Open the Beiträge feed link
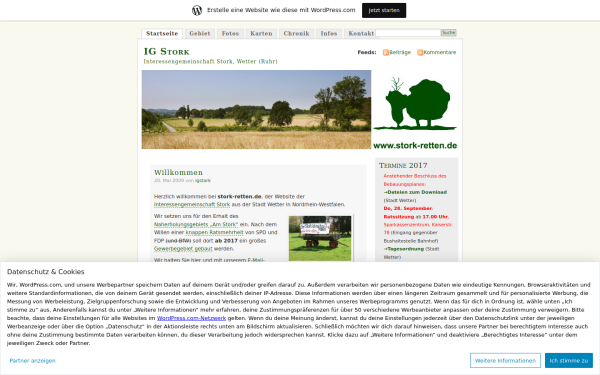The height and width of the screenshot is (375, 600). 400,52
